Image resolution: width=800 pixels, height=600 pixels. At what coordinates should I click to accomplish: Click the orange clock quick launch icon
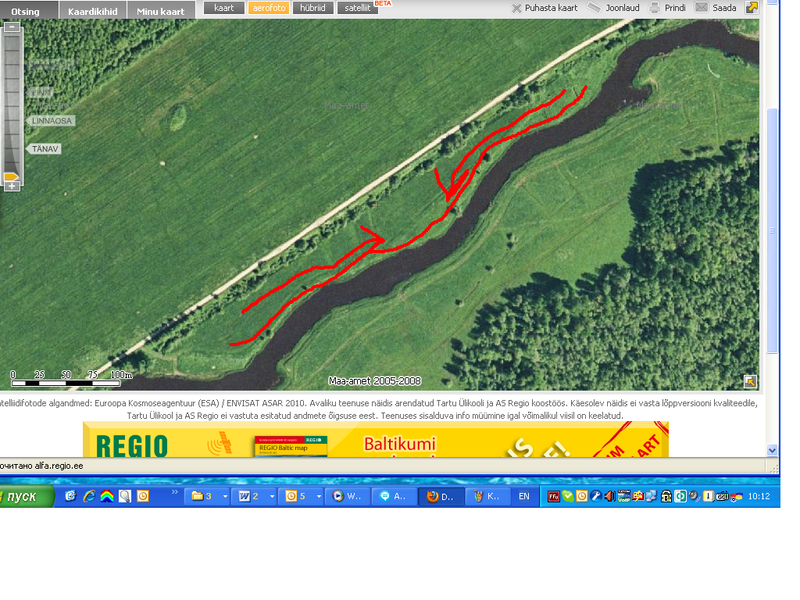coord(143,496)
